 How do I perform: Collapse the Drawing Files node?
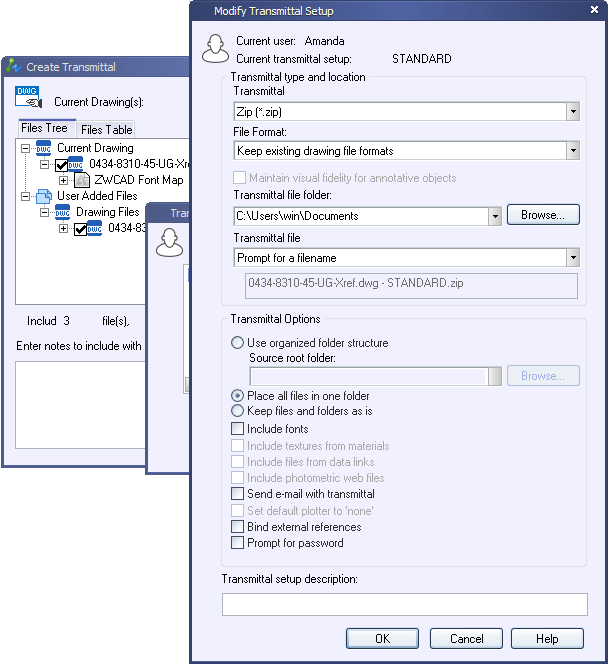(44, 212)
